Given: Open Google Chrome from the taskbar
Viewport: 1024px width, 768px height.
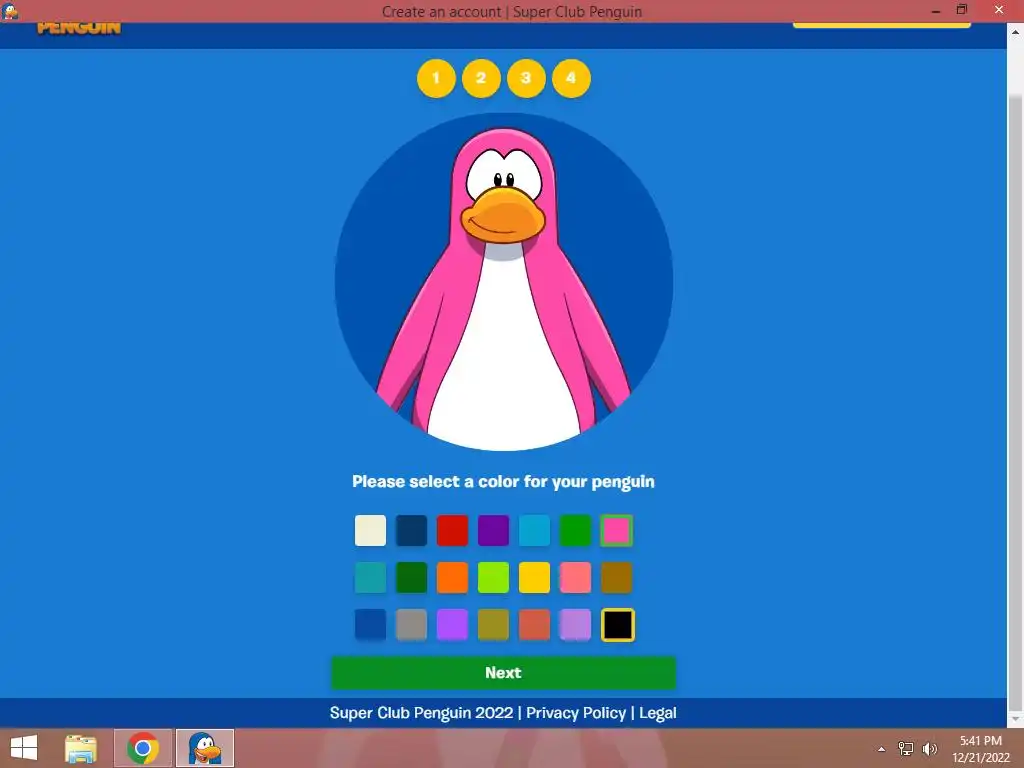Looking at the screenshot, I should (143, 748).
